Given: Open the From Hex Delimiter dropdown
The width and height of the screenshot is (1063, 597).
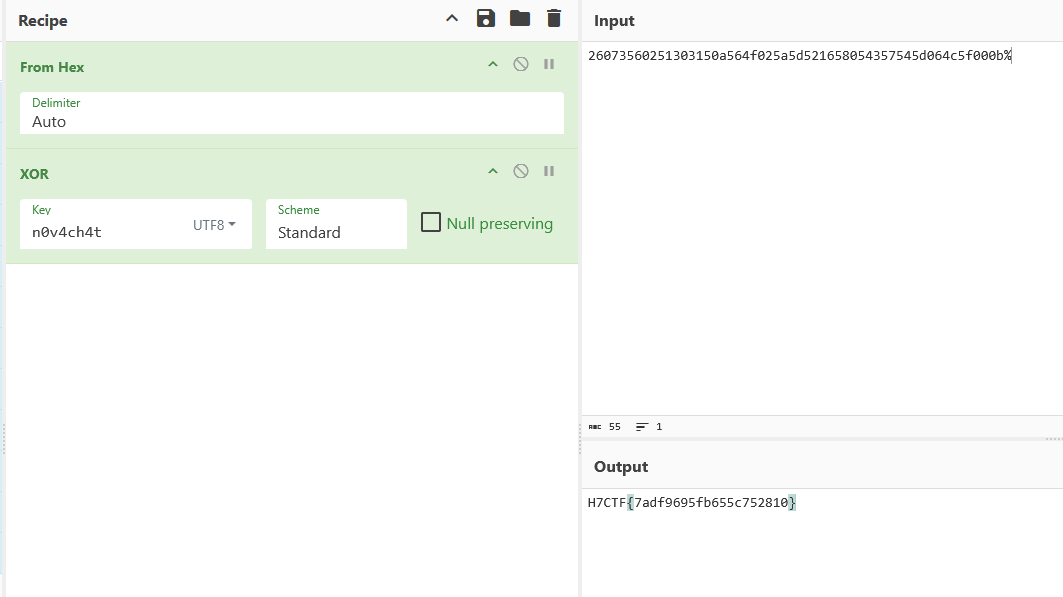Looking at the screenshot, I should tap(292, 113).
